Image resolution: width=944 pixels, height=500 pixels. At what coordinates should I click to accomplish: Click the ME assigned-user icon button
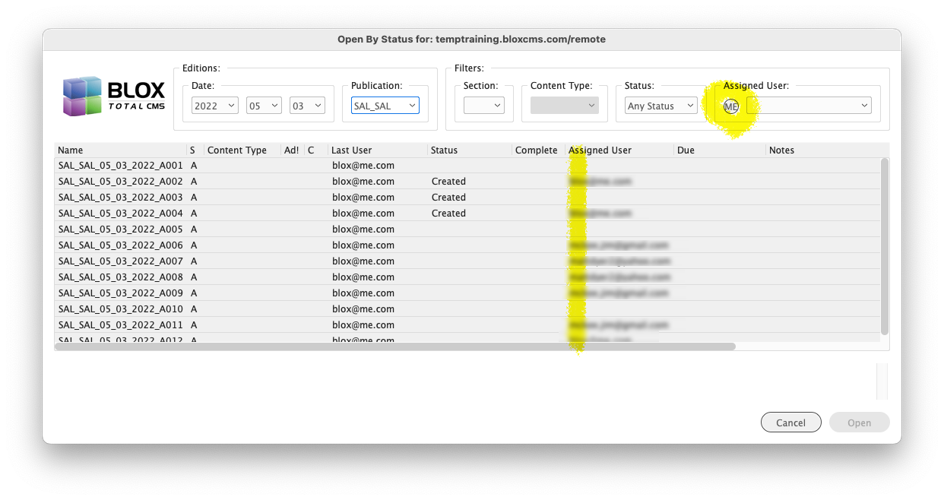tap(730, 106)
